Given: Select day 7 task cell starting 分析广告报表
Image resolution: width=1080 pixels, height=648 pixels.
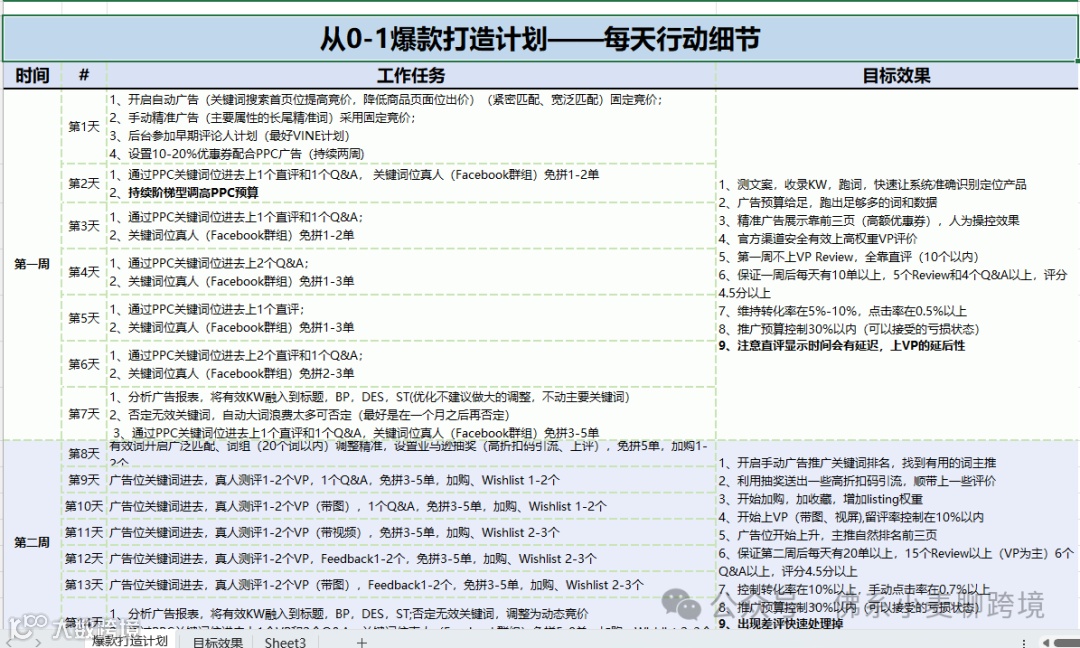Looking at the screenshot, I should 411,413.
